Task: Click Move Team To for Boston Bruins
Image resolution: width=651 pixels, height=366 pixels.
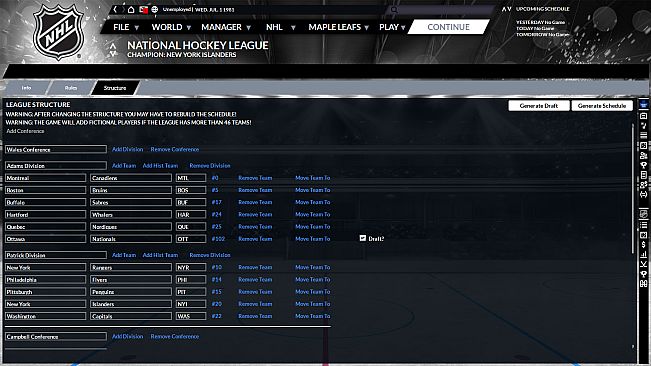Action: coord(313,190)
